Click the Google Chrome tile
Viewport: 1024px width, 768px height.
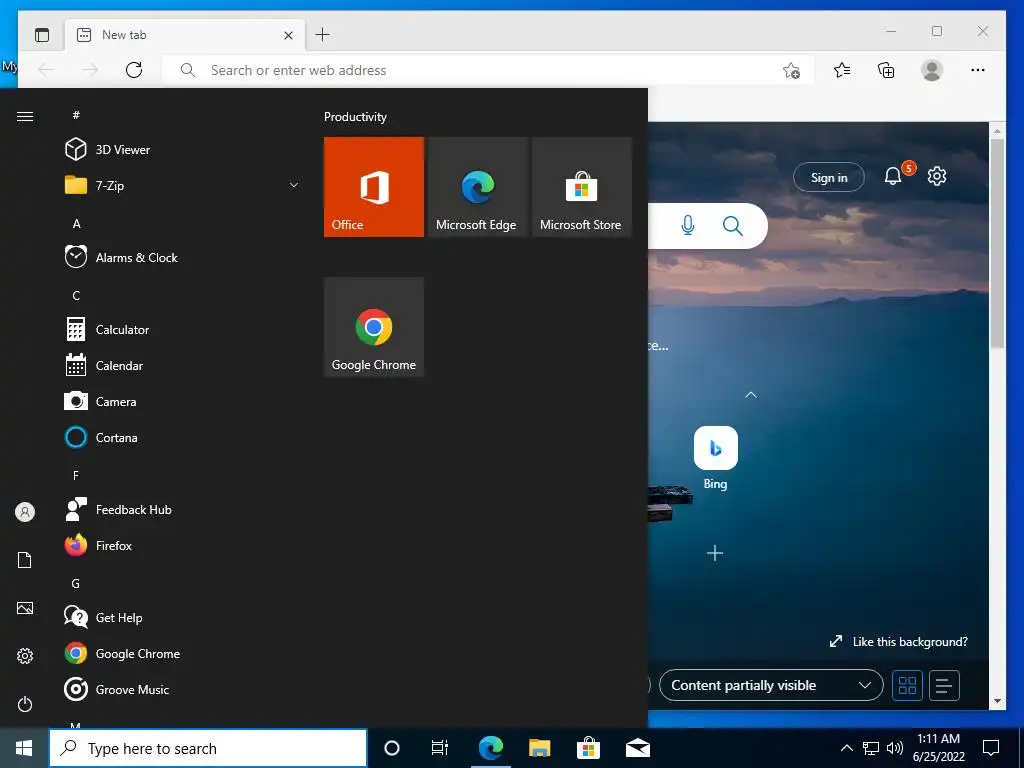[x=374, y=327]
